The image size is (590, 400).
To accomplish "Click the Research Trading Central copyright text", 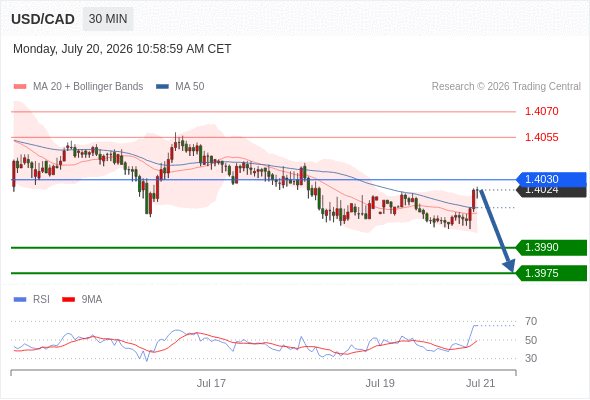I will 506,87.
